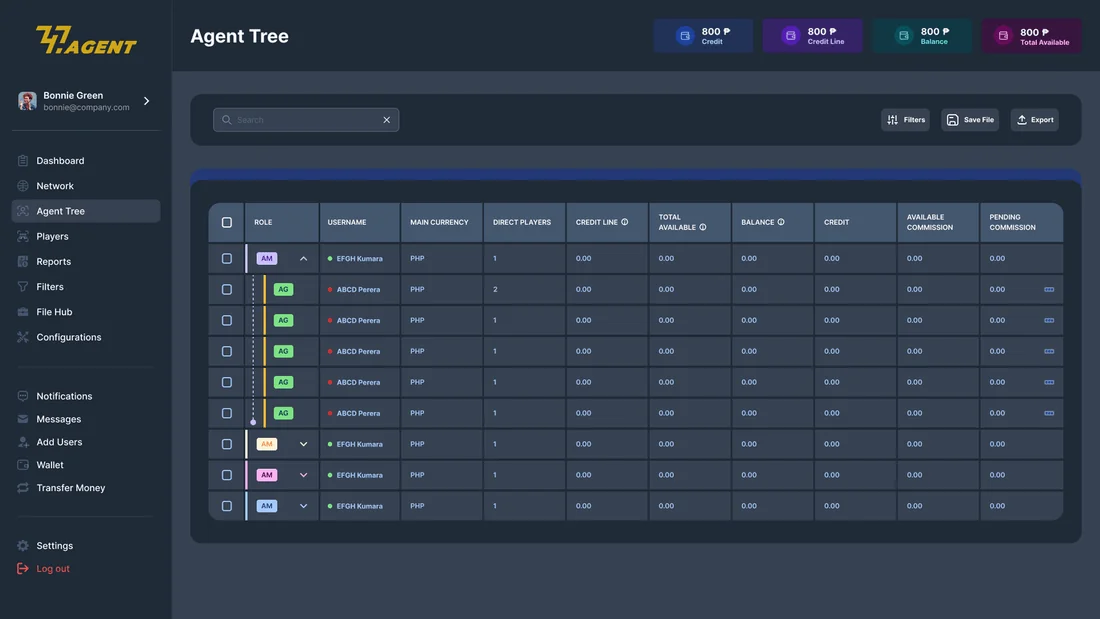The height and width of the screenshot is (619, 1100).
Task: Click the purple Credit Line wallet icon
Action: pyautogui.click(x=791, y=36)
